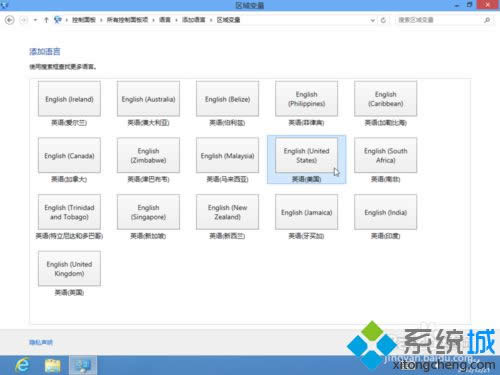Image resolution: width=500 pixels, height=375 pixels.
Task: Select the English (Caribbean) tile
Action: (x=385, y=99)
